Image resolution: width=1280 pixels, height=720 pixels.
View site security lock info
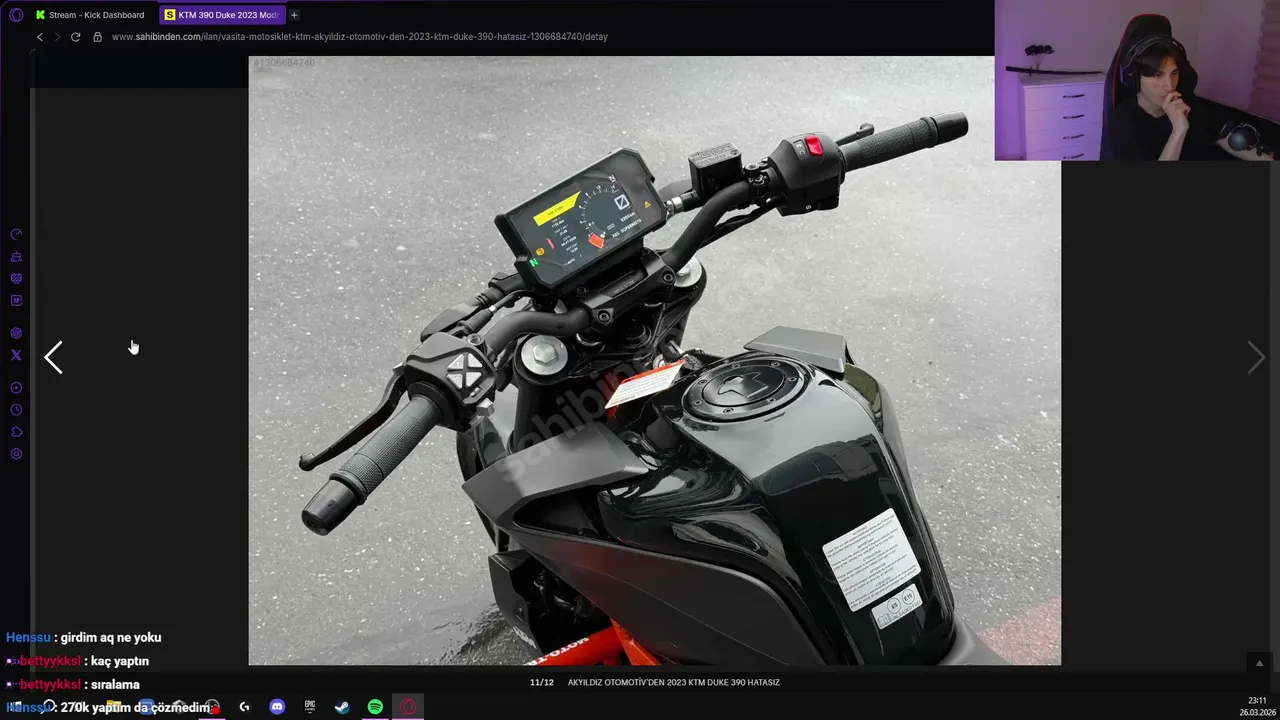tap(97, 37)
